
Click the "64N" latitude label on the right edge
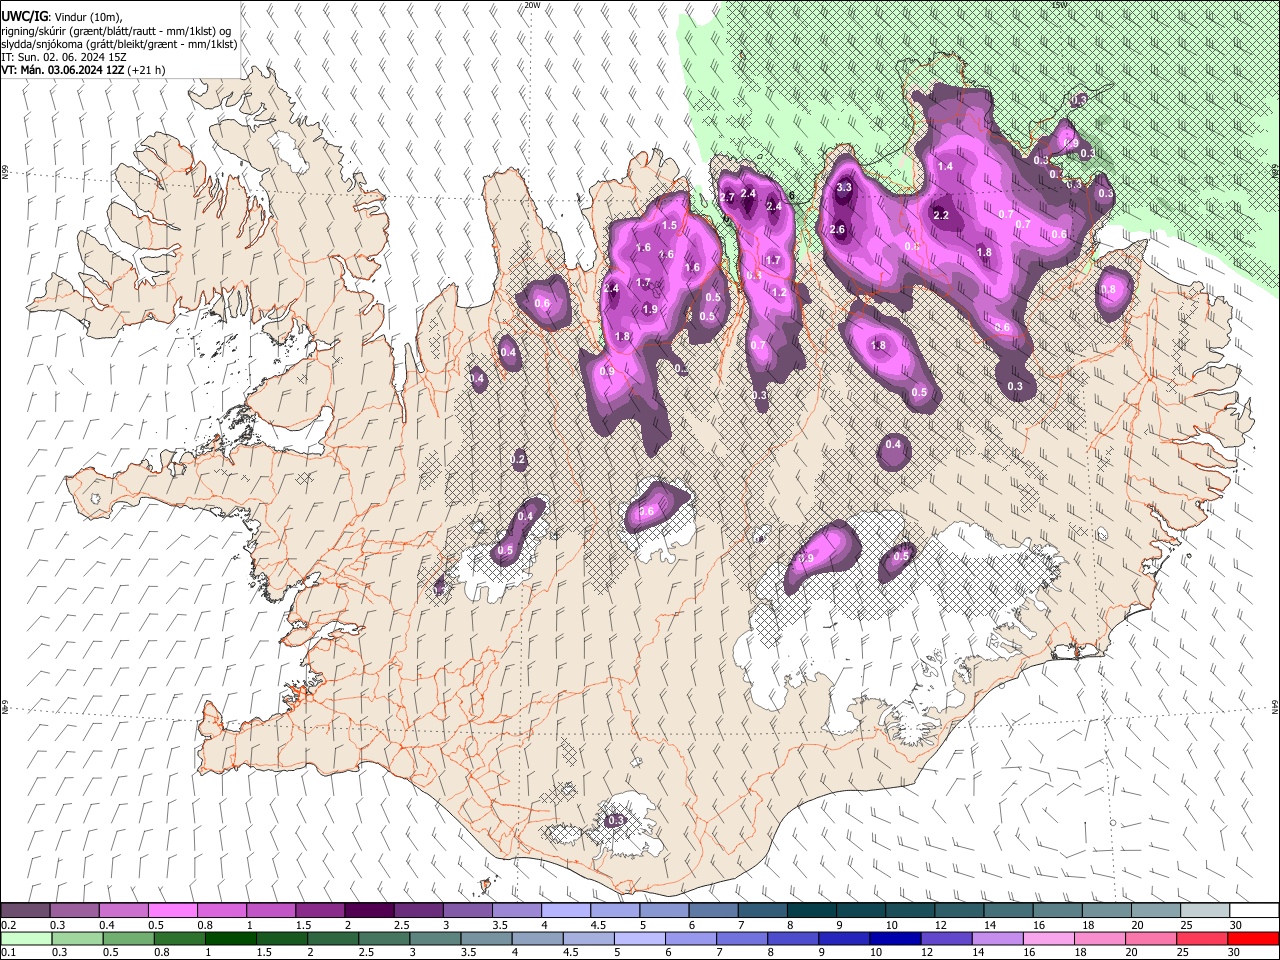tap(1275, 705)
